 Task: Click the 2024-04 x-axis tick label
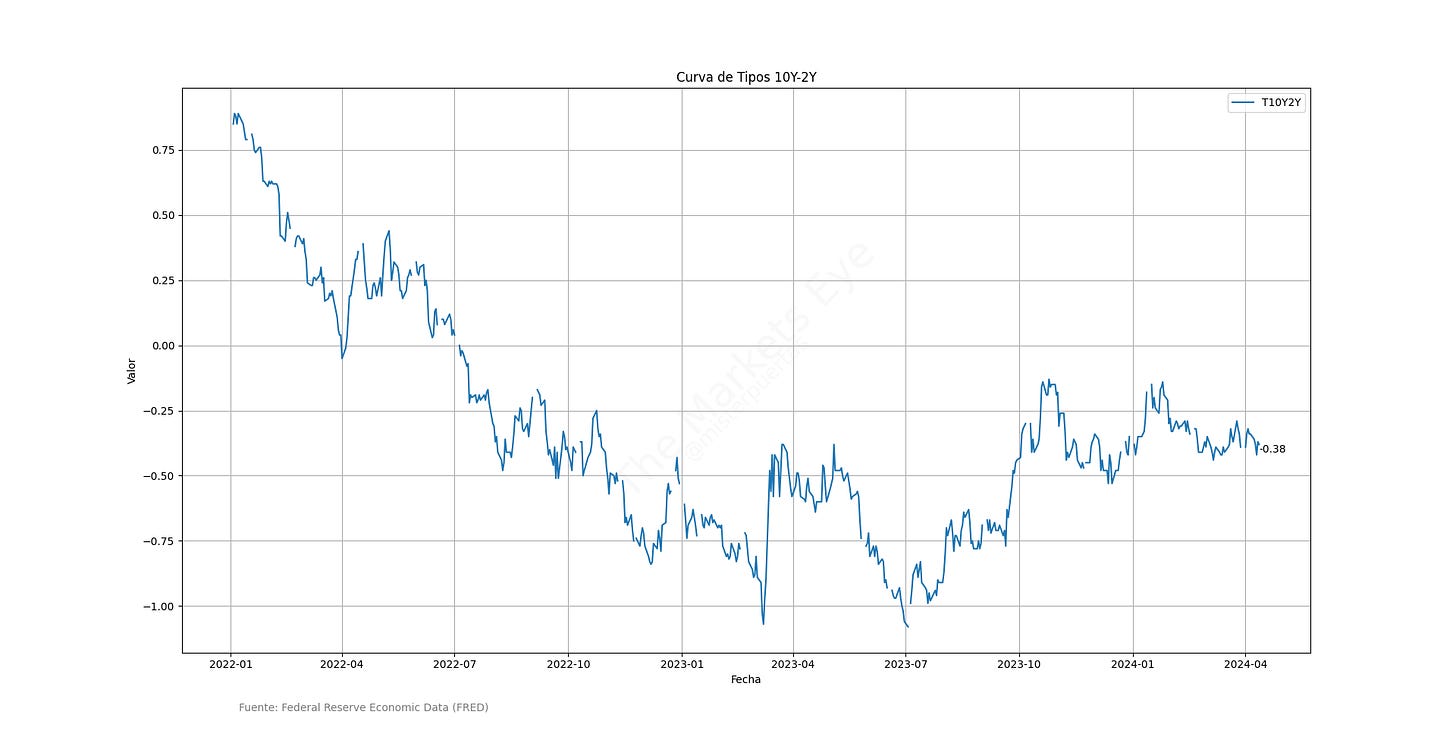coord(1245,664)
